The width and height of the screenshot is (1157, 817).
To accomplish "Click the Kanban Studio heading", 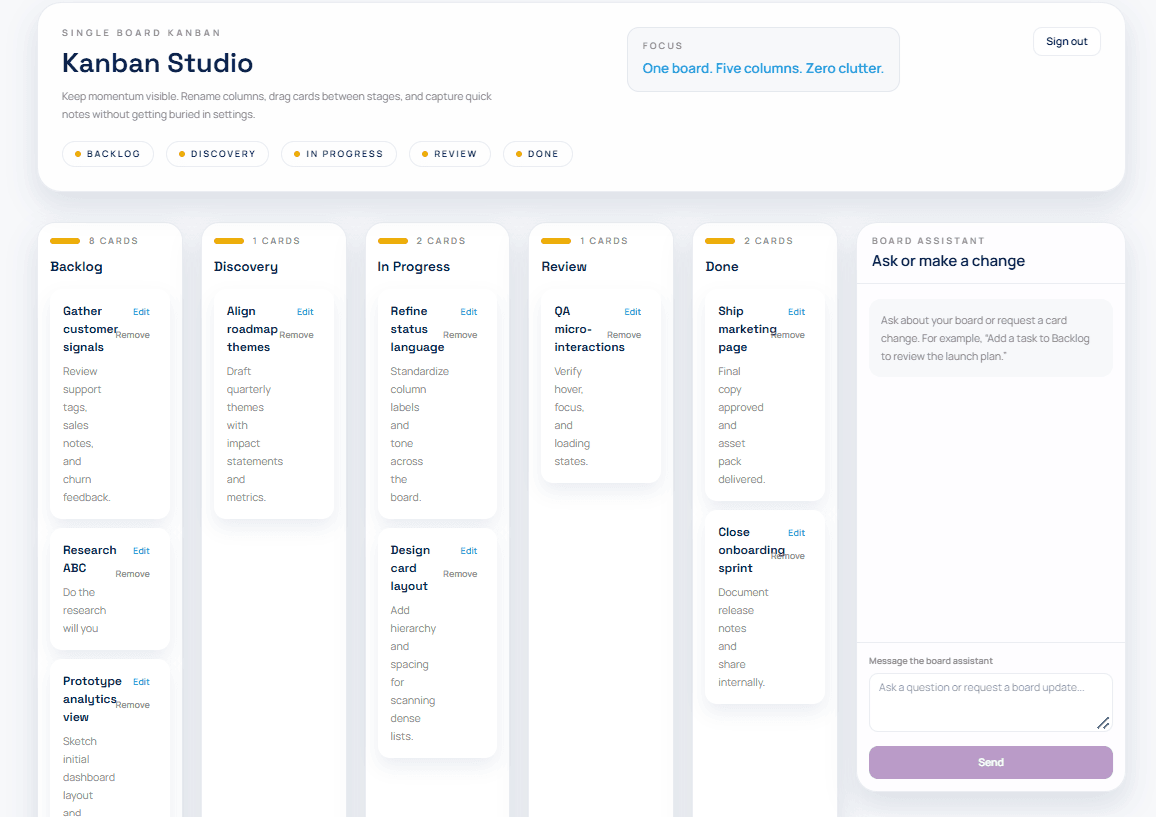I will (x=157, y=63).
